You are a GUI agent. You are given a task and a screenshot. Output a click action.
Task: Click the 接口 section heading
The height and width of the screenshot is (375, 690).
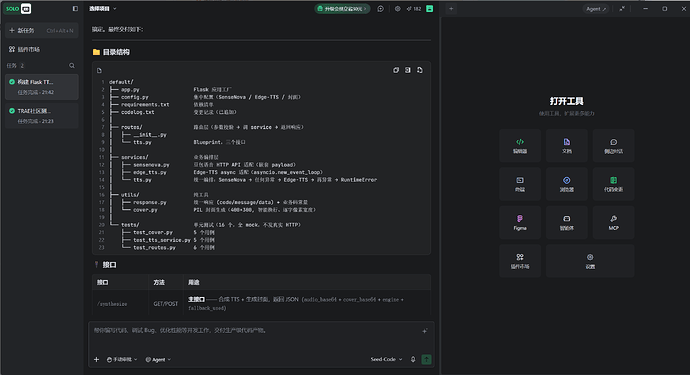(x=109, y=265)
